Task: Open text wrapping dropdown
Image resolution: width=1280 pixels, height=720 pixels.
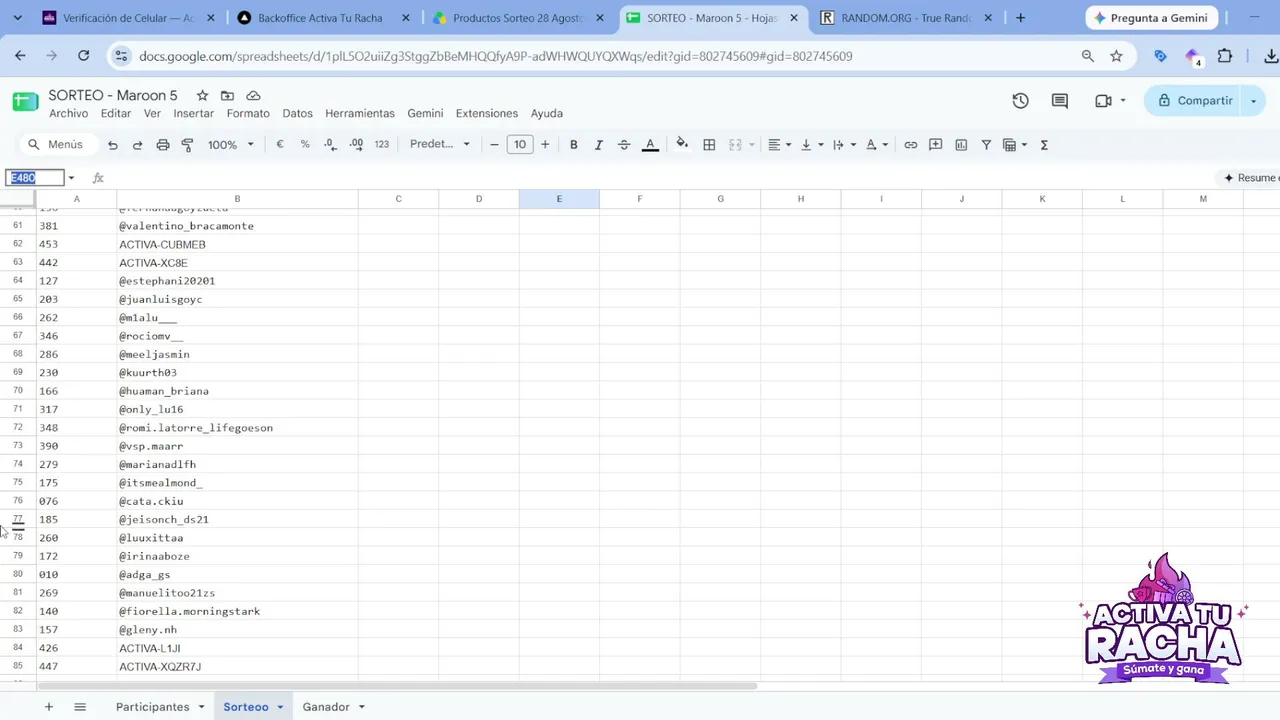Action: (844, 145)
